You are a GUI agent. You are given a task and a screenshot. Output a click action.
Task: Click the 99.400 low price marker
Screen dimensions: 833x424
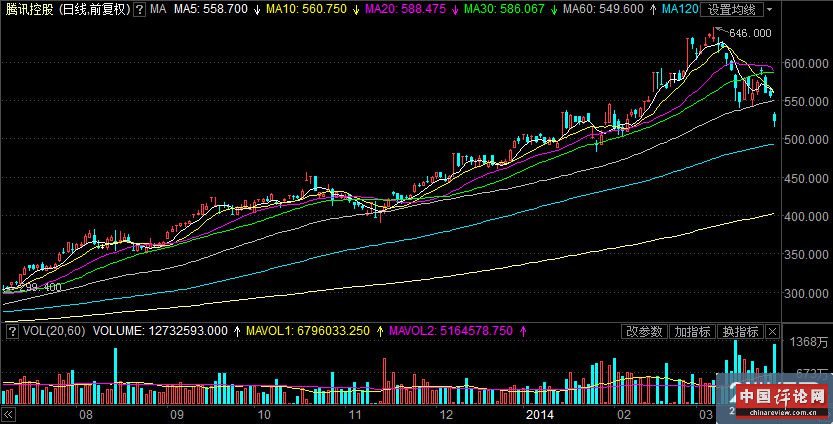click(x=44, y=287)
